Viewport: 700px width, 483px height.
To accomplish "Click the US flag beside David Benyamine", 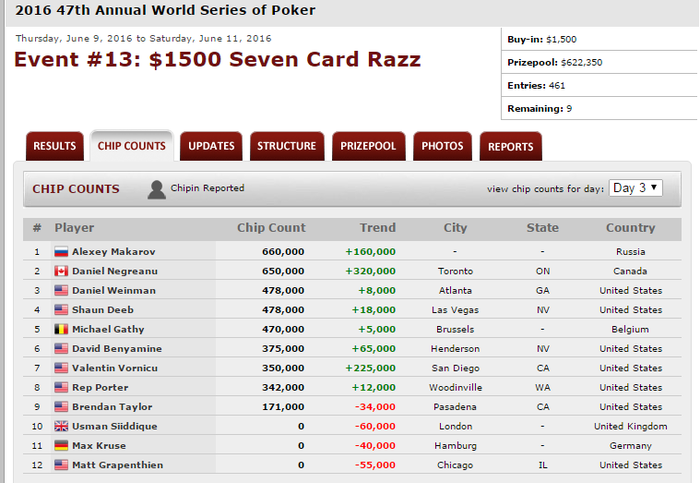I will point(61,349).
